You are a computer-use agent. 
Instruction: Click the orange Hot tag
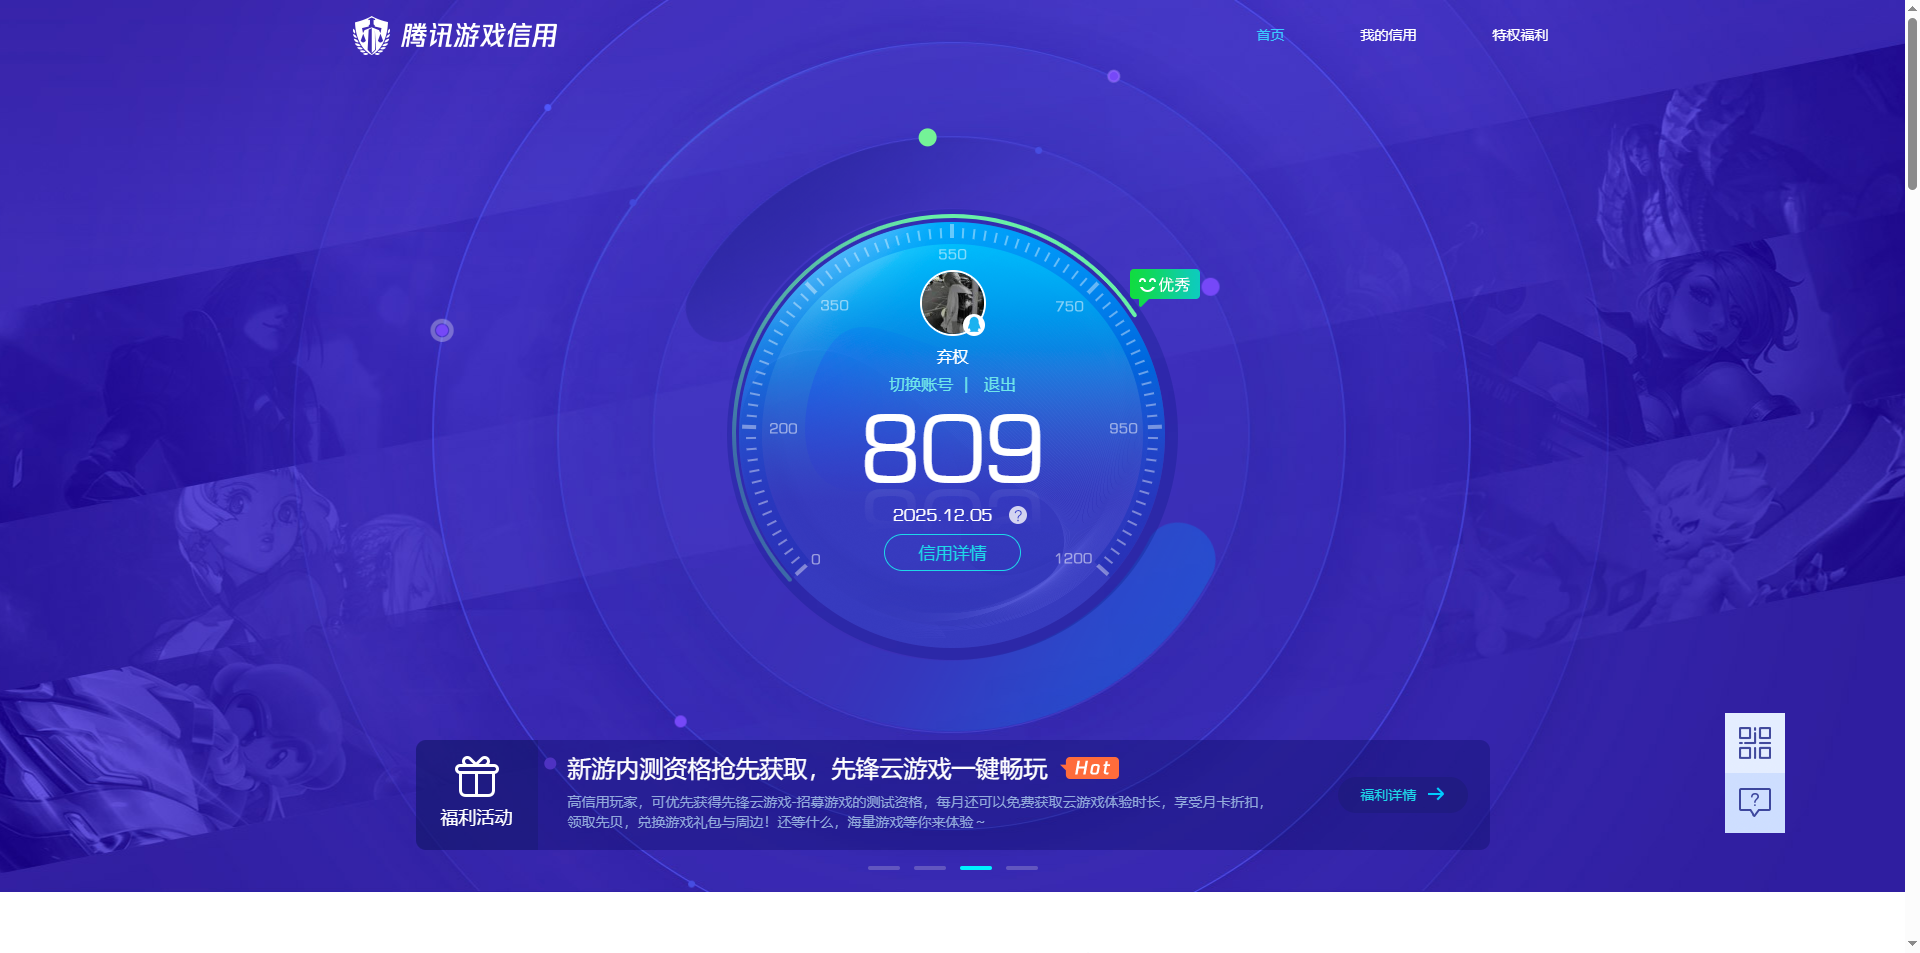[x=1092, y=768]
